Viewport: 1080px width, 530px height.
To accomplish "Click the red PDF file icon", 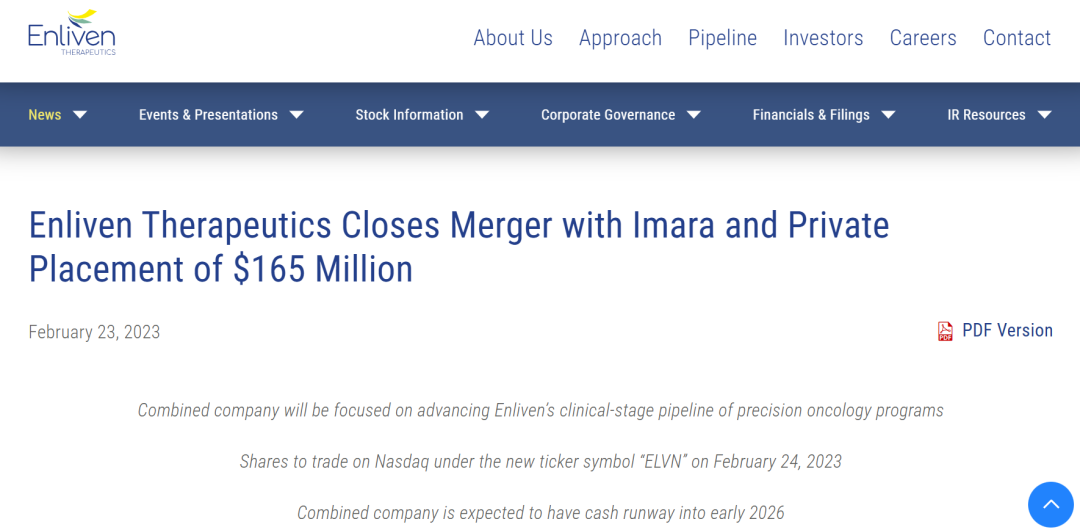I will 945,331.
